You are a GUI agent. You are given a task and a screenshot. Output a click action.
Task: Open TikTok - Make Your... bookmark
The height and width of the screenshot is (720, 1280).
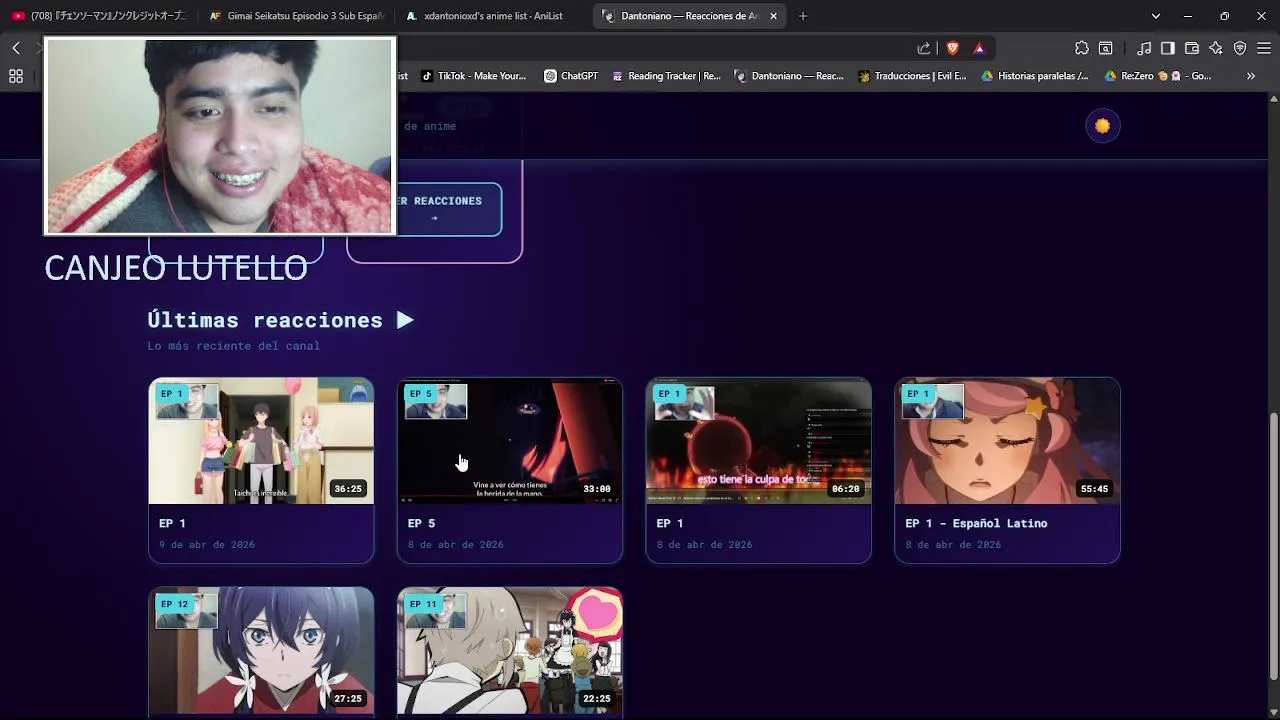[473, 76]
